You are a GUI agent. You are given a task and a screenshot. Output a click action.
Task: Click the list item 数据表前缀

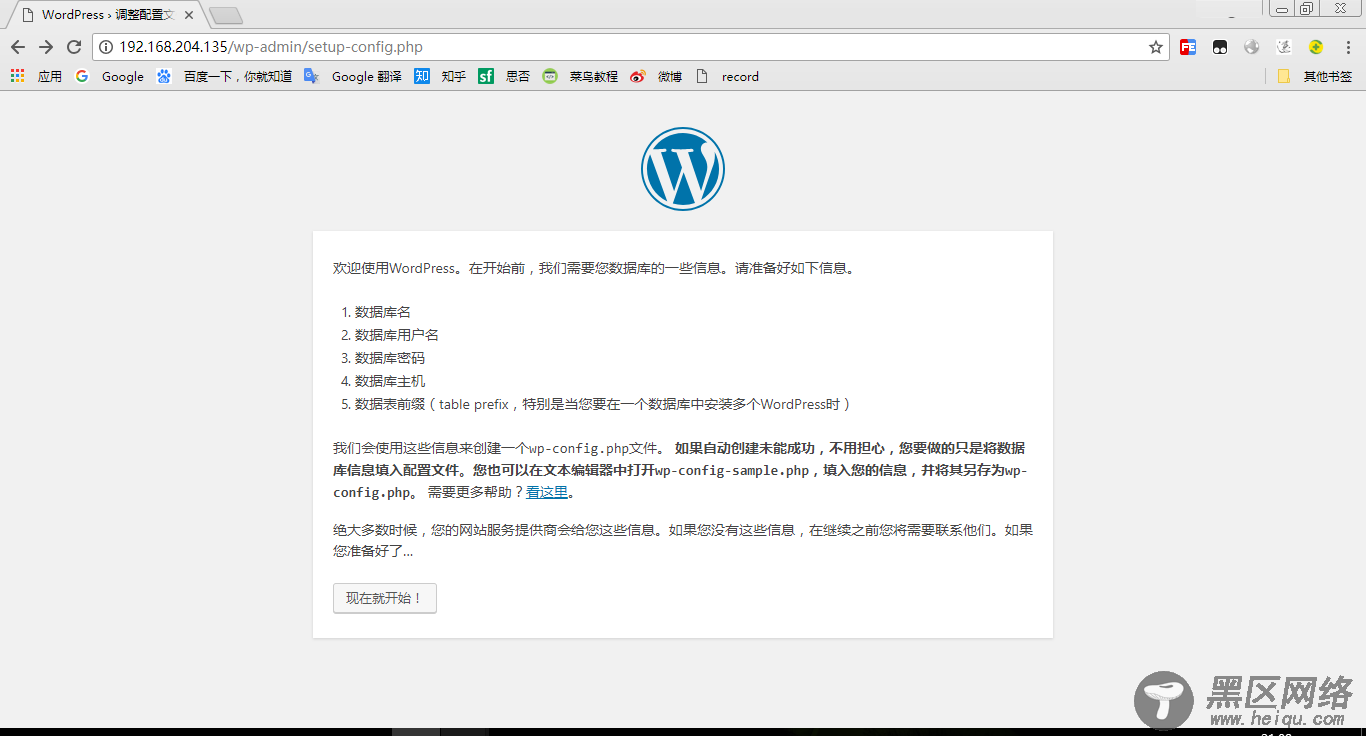click(x=603, y=404)
